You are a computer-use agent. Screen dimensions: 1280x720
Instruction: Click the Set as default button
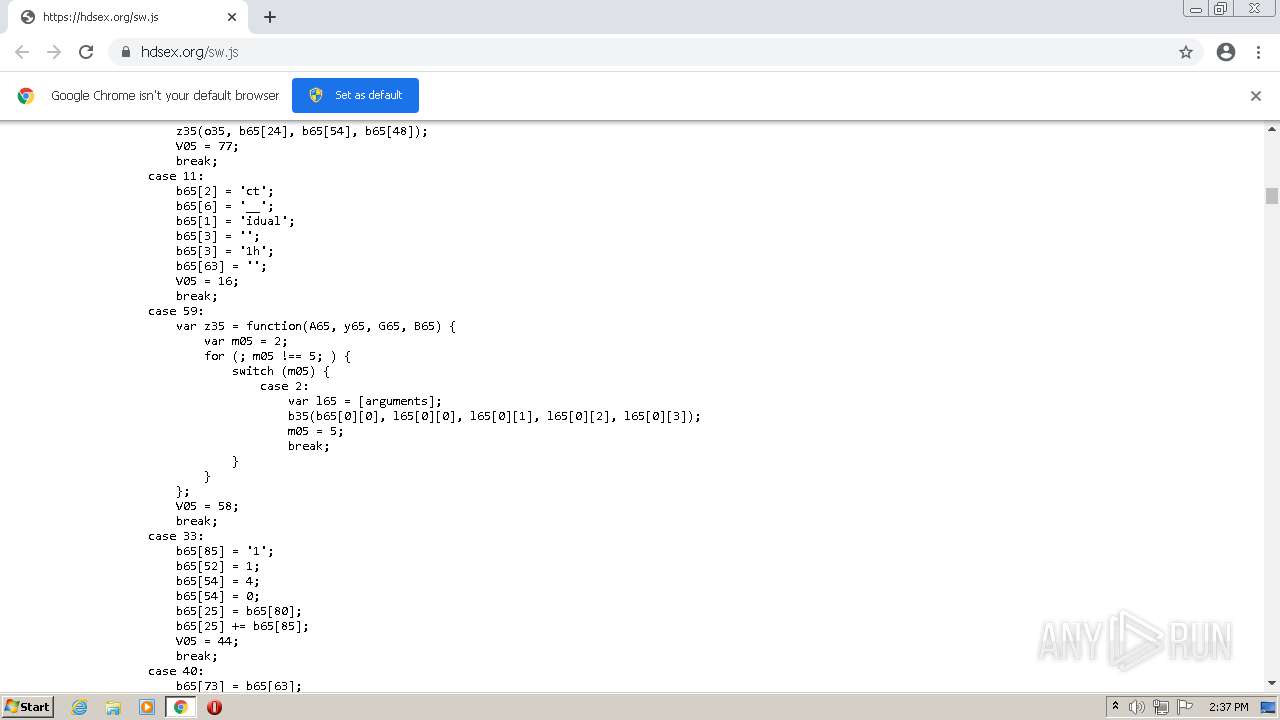pyautogui.click(x=355, y=95)
